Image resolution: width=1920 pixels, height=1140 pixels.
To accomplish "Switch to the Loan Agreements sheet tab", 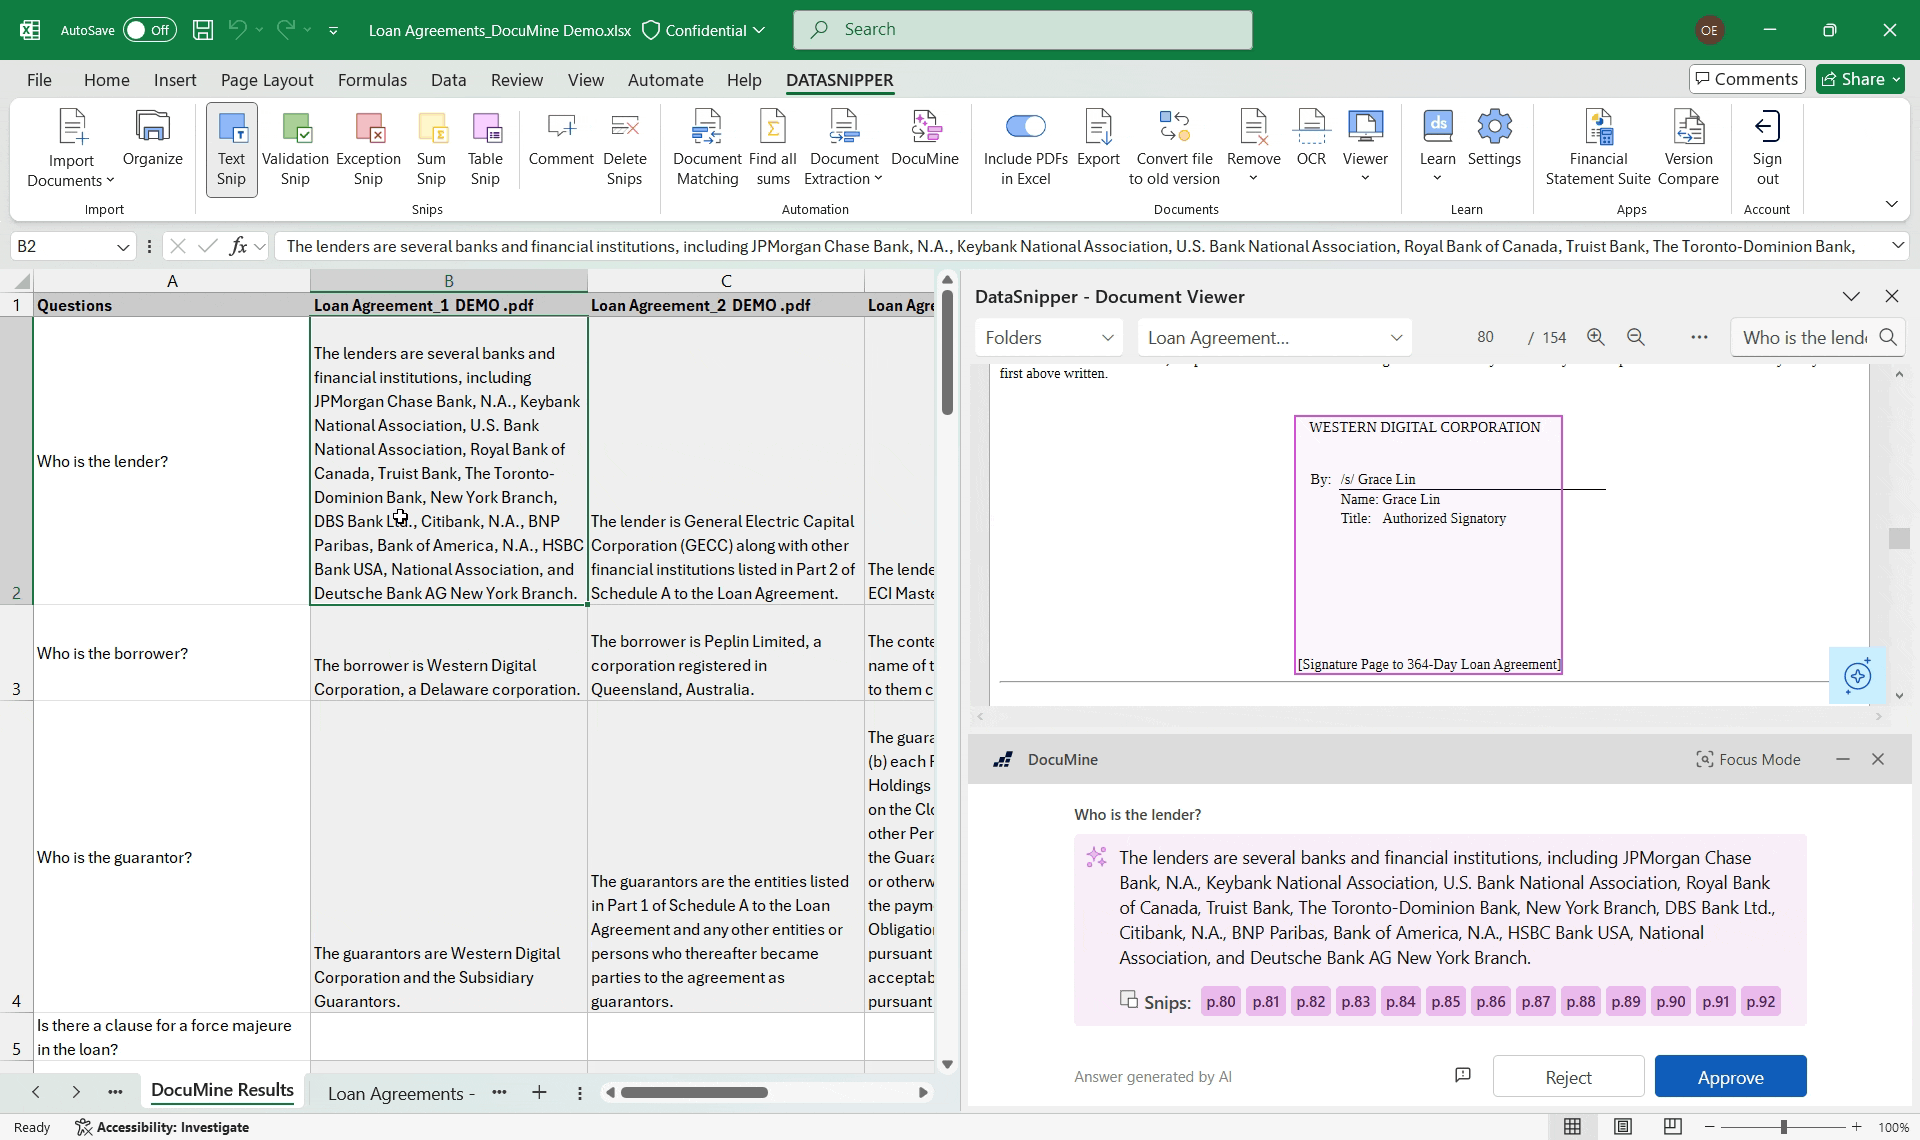I will (x=401, y=1094).
